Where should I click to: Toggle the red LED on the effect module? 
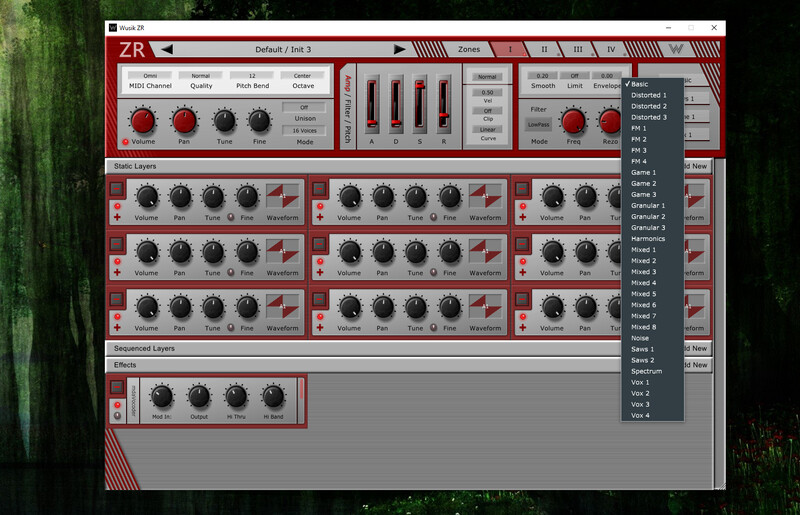[x=117, y=405]
